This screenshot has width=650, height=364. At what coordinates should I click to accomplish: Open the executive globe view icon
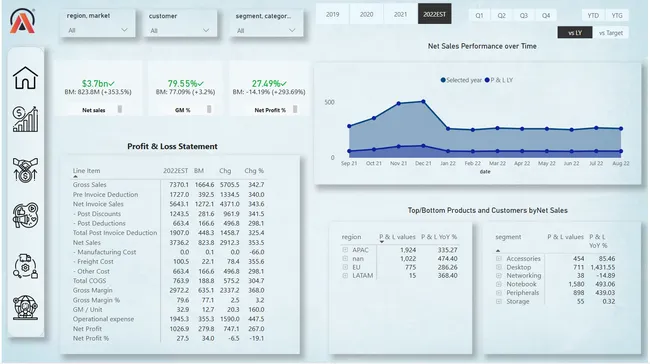click(x=25, y=307)
